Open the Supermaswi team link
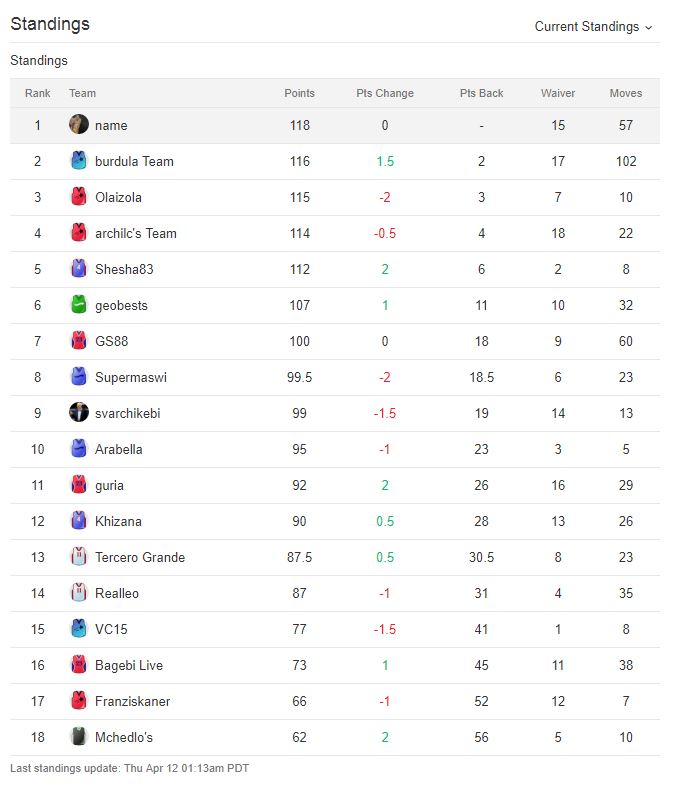Image resolution: width=673 pixels, height=789 pixels. [x=131, y=377]
